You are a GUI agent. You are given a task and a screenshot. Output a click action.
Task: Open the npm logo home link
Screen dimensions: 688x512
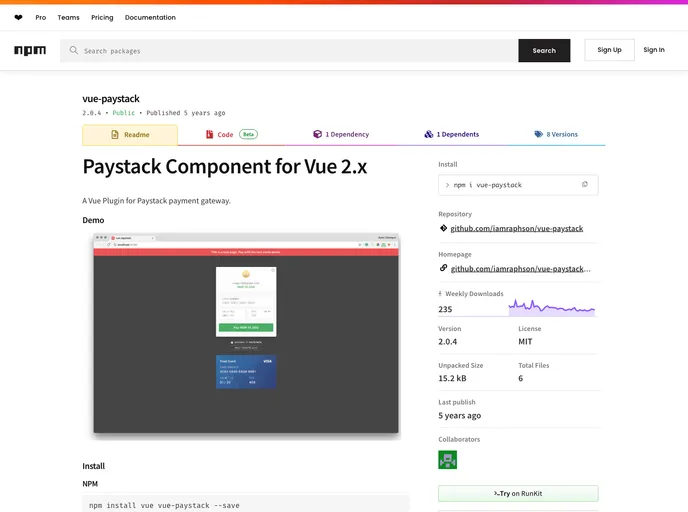pos(30,50)
